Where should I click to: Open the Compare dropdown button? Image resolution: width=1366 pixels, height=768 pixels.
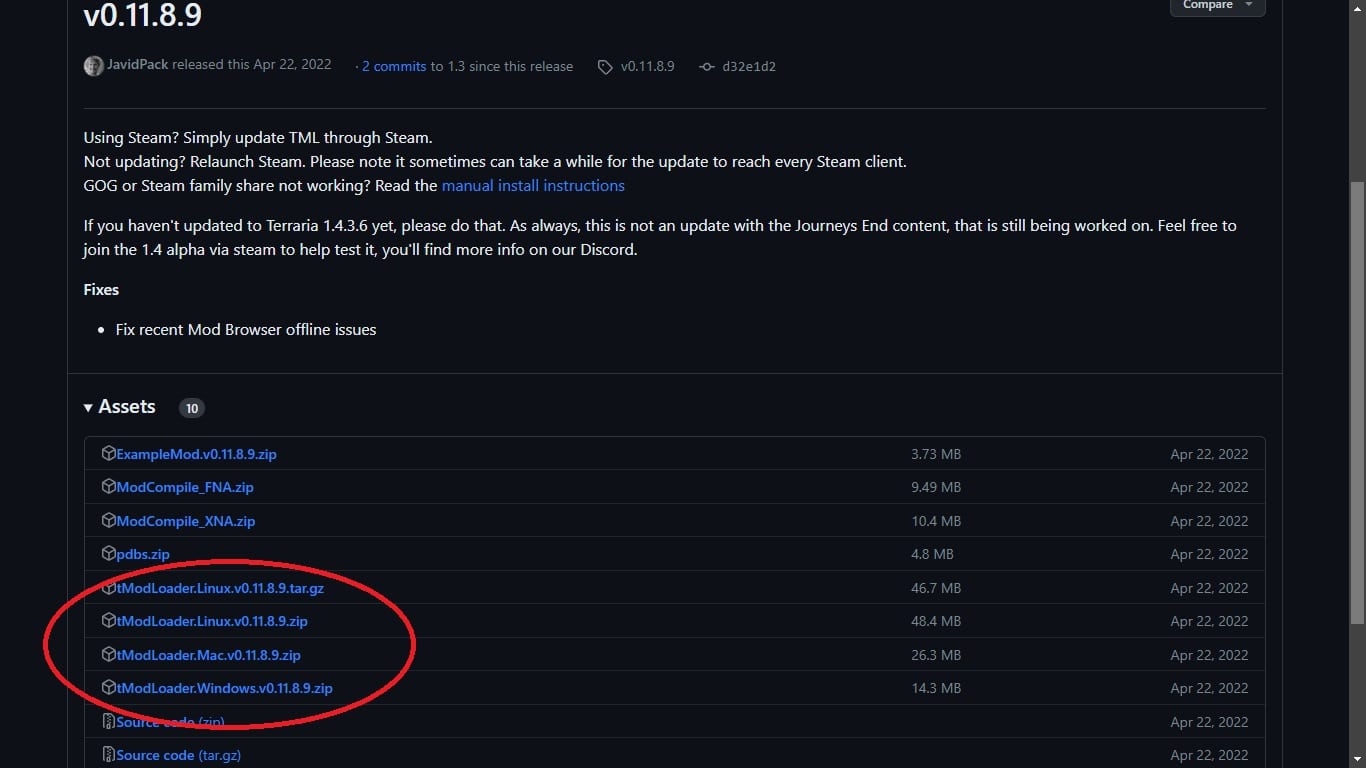[1217, 5]
